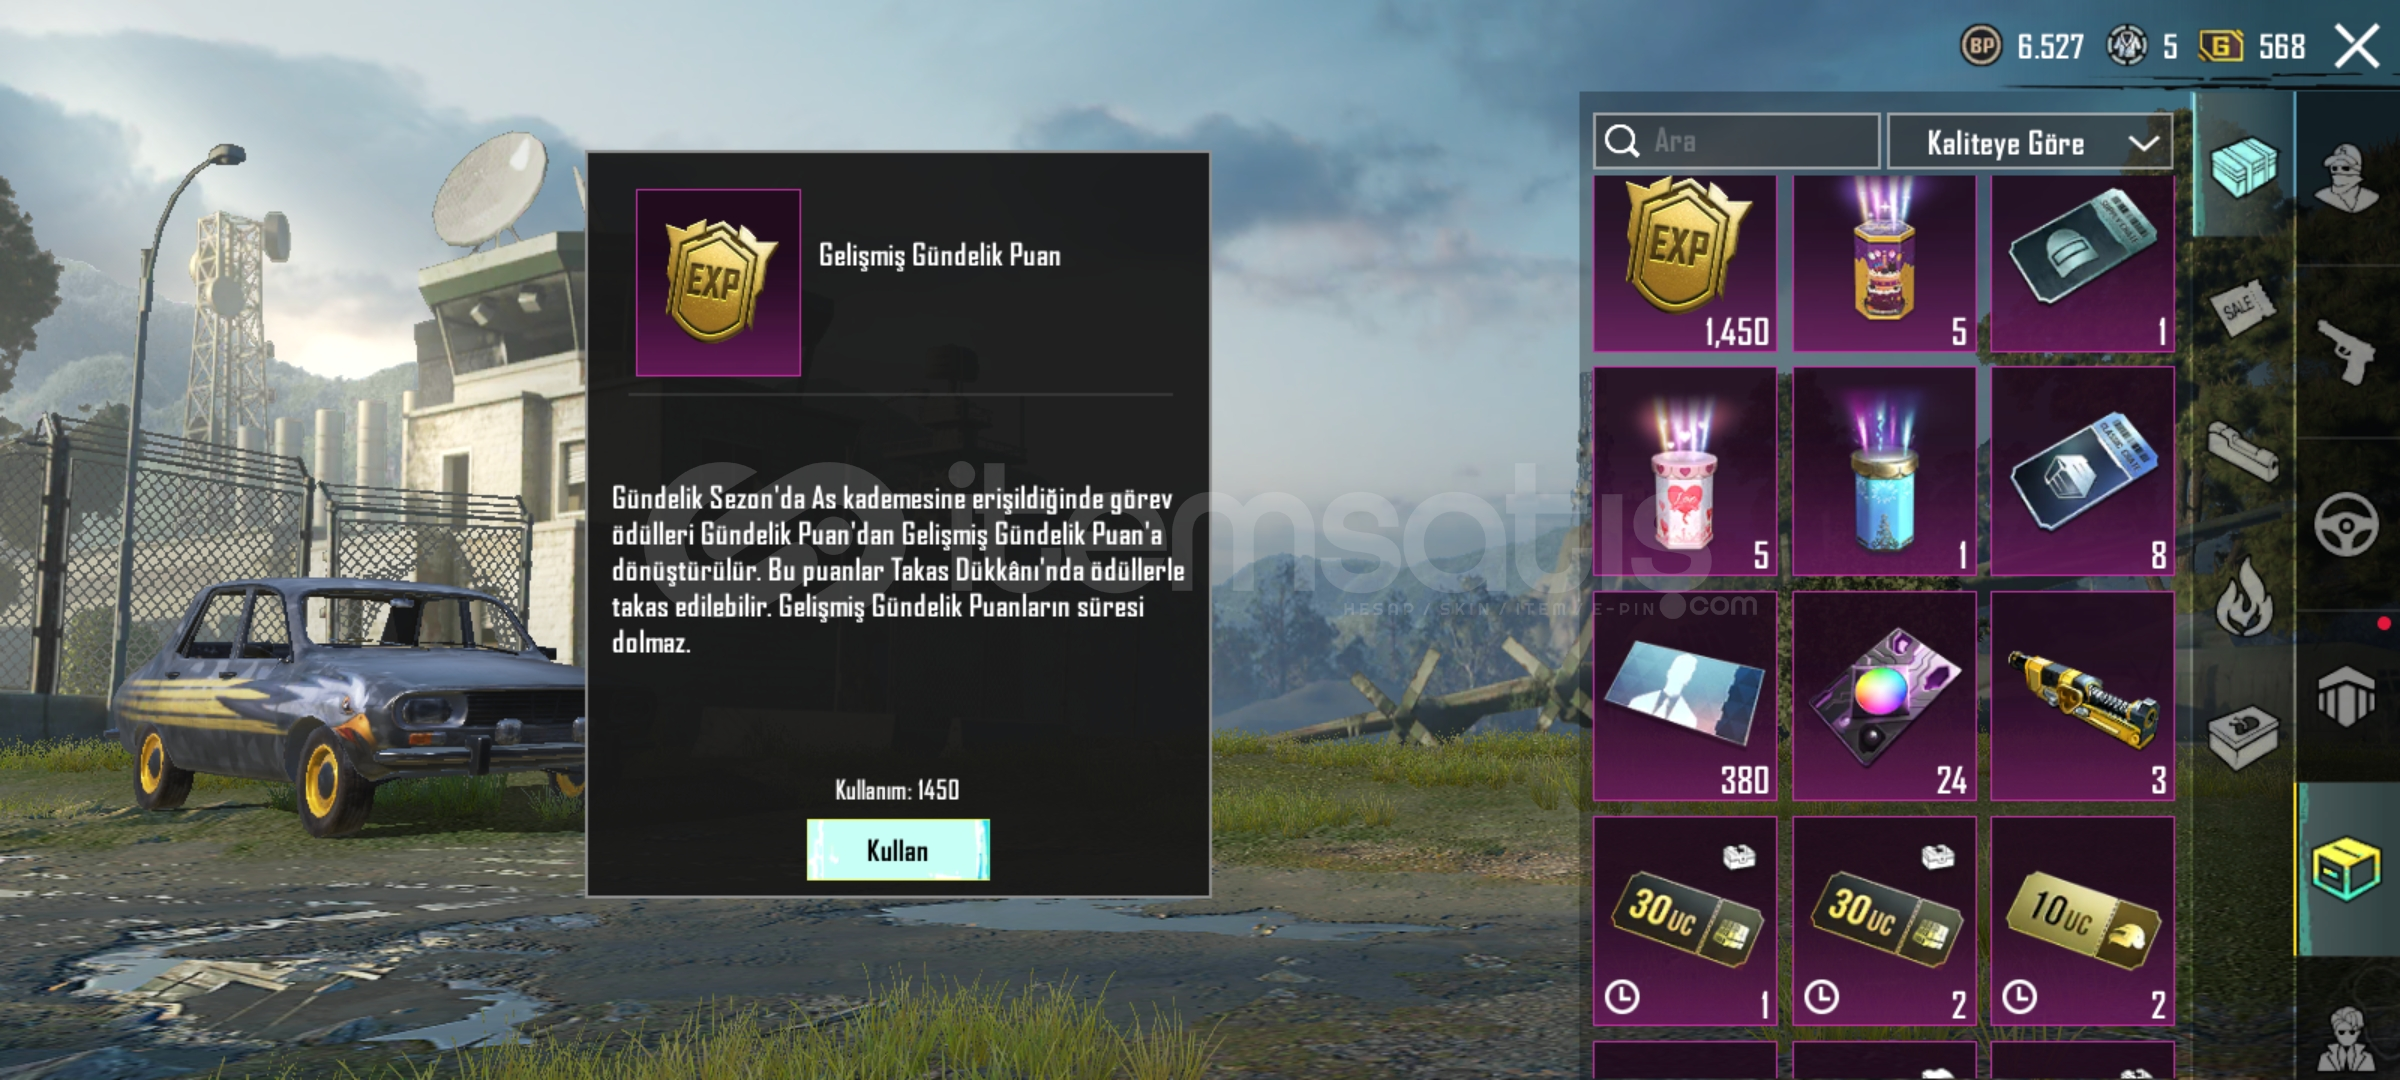Select the classic crate coupon with 8

(x=2083, y=471)
